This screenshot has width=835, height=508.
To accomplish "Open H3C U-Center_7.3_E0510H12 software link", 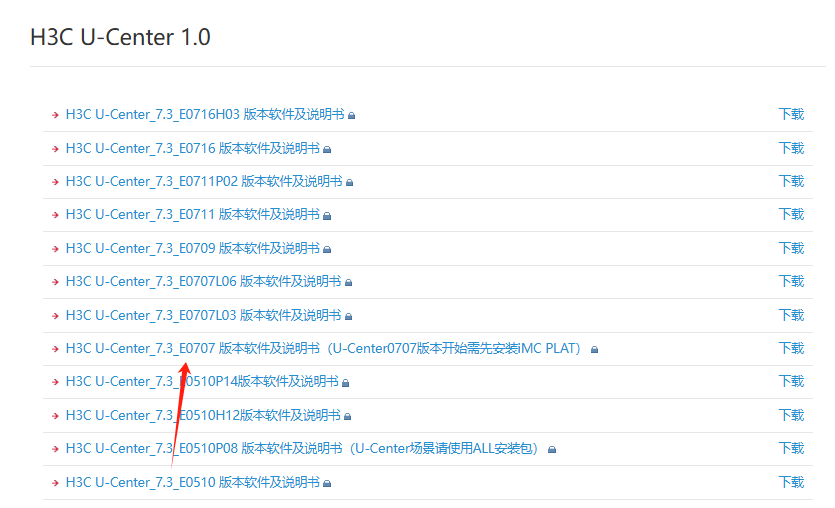I will coord(203,415).
